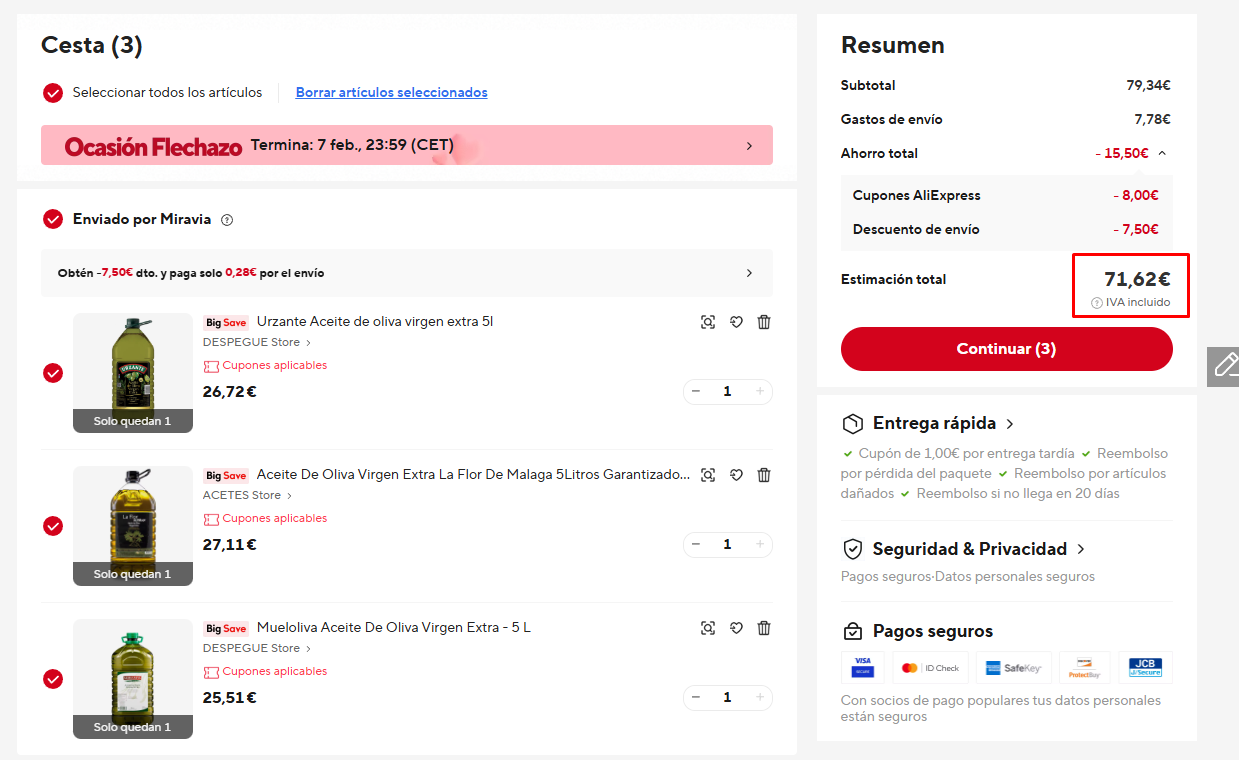Click quantity field for La Flor De Malaga

pos(727,545)
